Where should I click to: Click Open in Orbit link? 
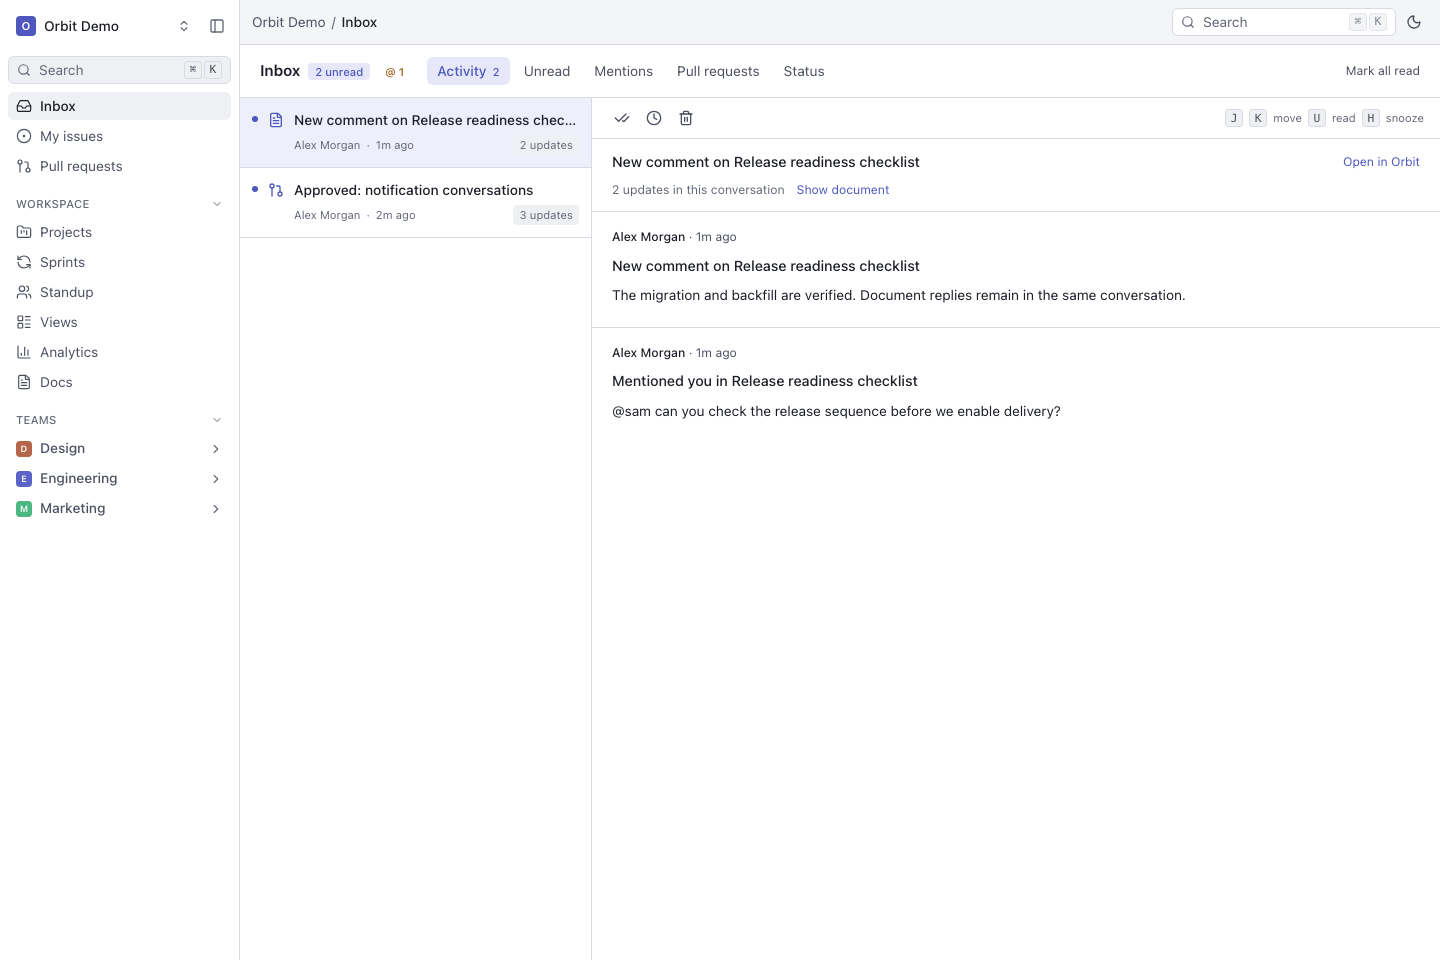tap(1381, 162)
